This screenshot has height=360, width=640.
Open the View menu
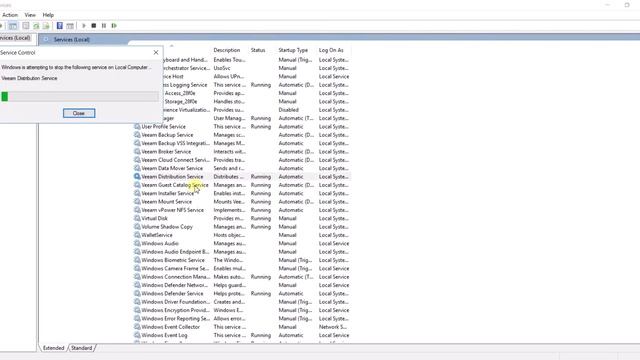(x=30, y=15)
